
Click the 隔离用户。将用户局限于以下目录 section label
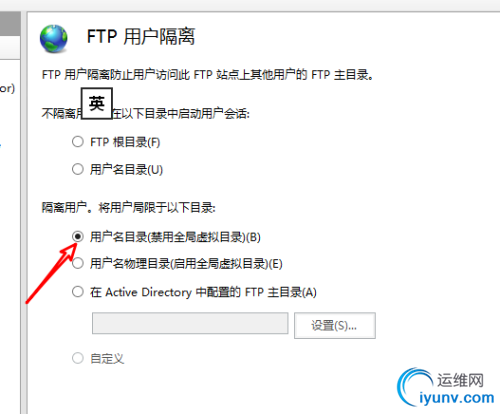[129, 208]
